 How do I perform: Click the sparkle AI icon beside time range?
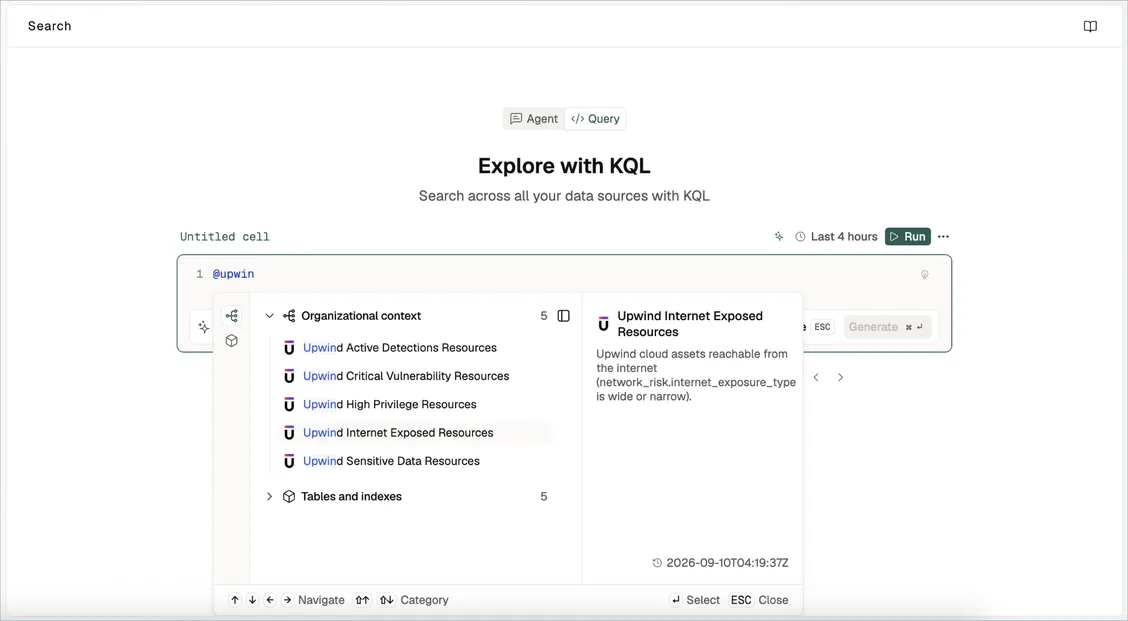pos(778,237)
